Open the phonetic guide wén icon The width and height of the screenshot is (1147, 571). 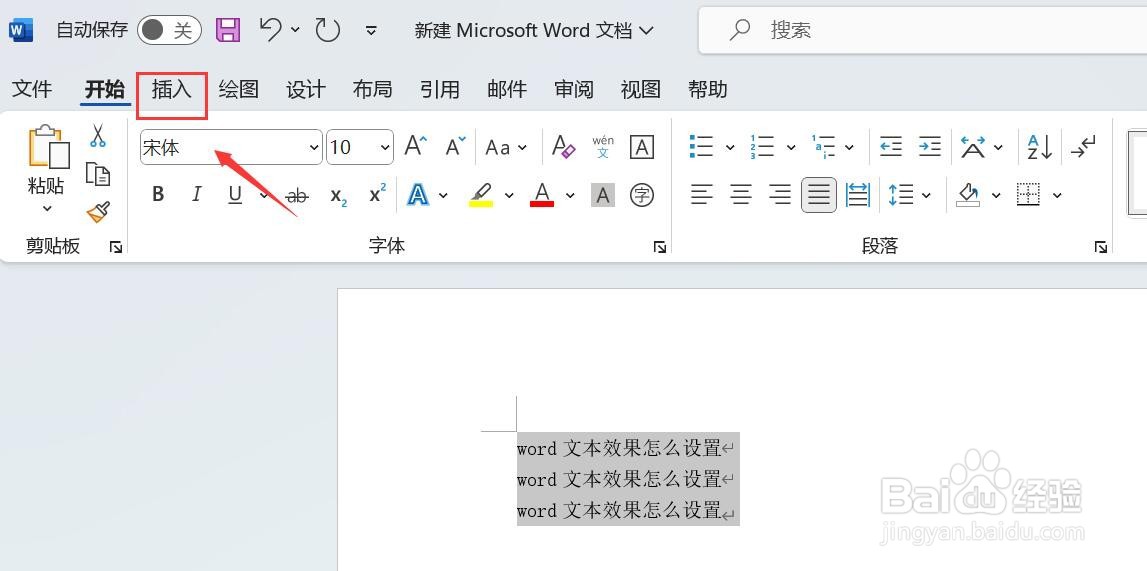click(603, 146)
